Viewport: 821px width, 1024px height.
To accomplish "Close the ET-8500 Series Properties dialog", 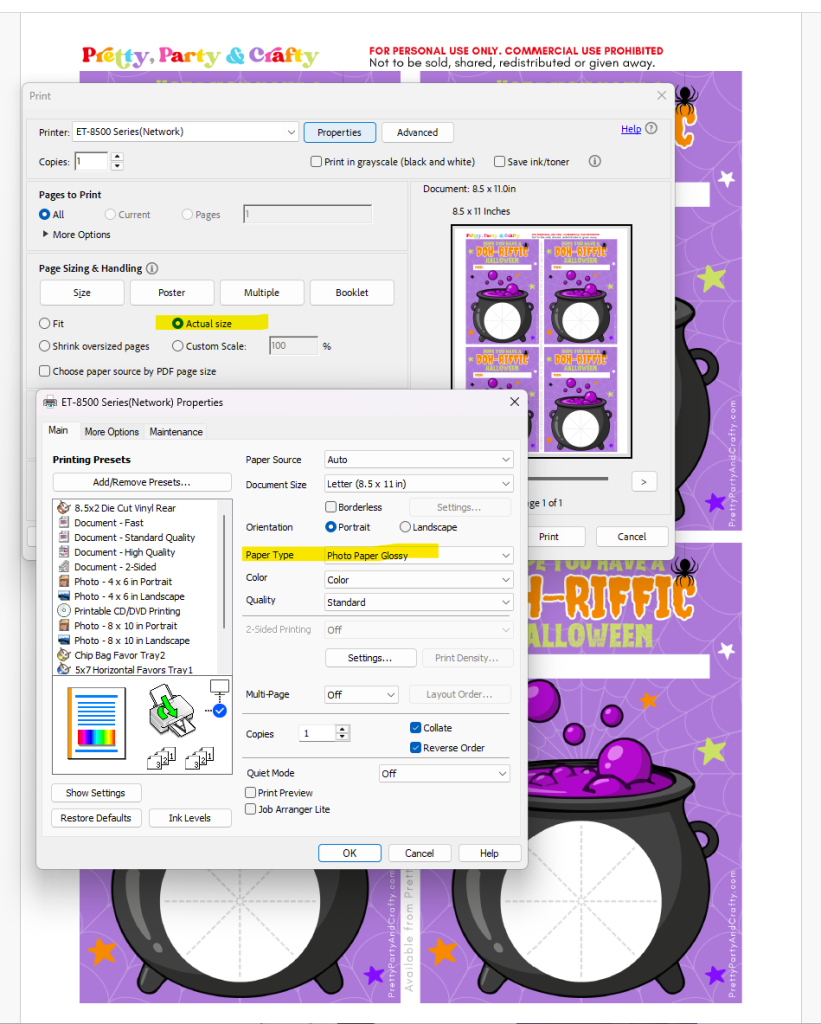I will click(515, 402).
